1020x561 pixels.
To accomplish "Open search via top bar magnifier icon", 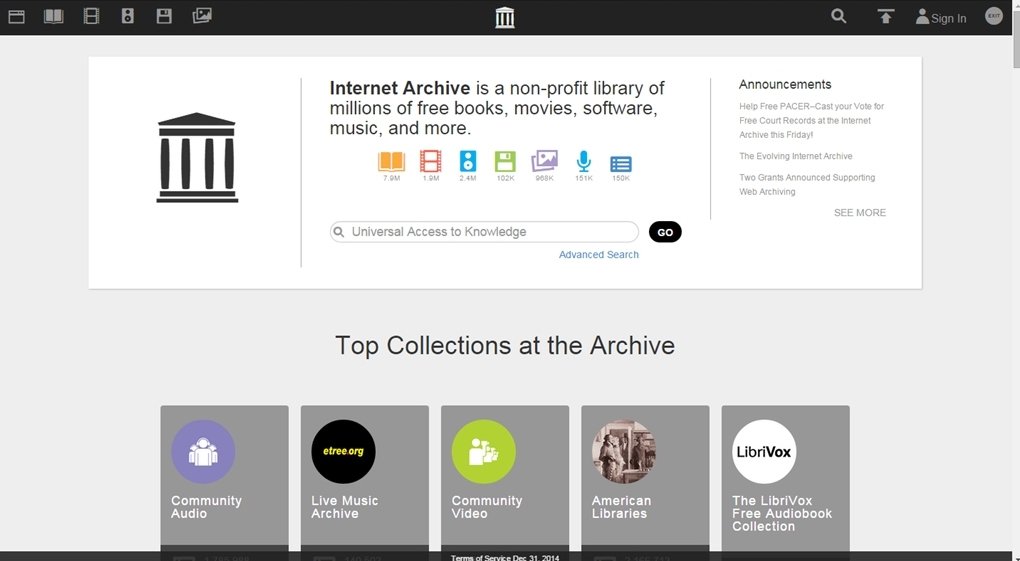I will click(839, 16).
